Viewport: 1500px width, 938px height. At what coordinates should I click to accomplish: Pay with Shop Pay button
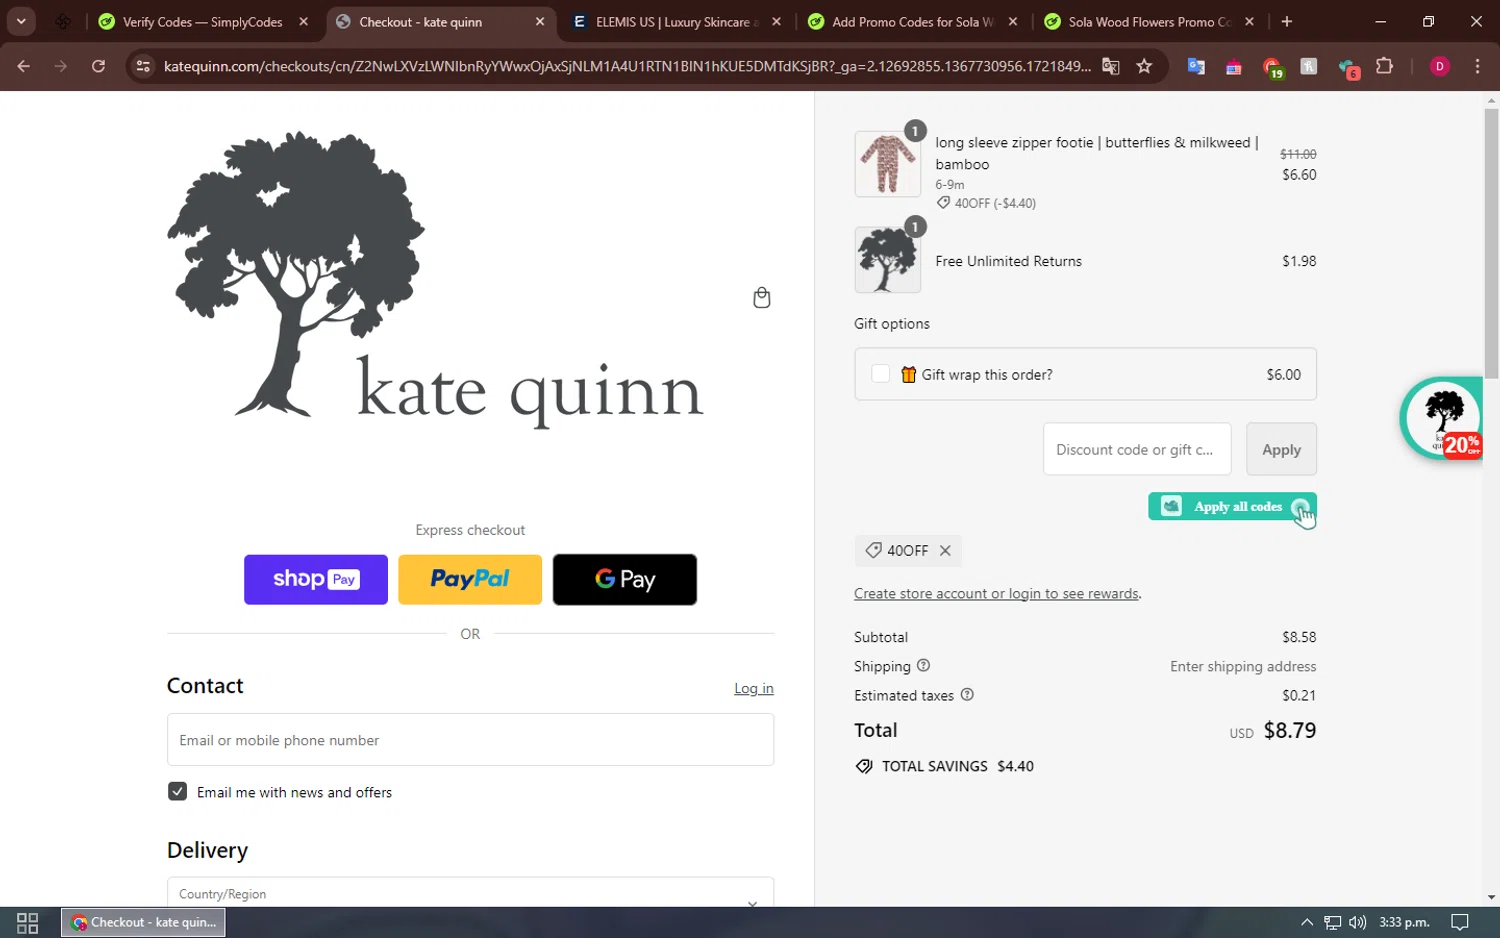[x=316, y=580]
